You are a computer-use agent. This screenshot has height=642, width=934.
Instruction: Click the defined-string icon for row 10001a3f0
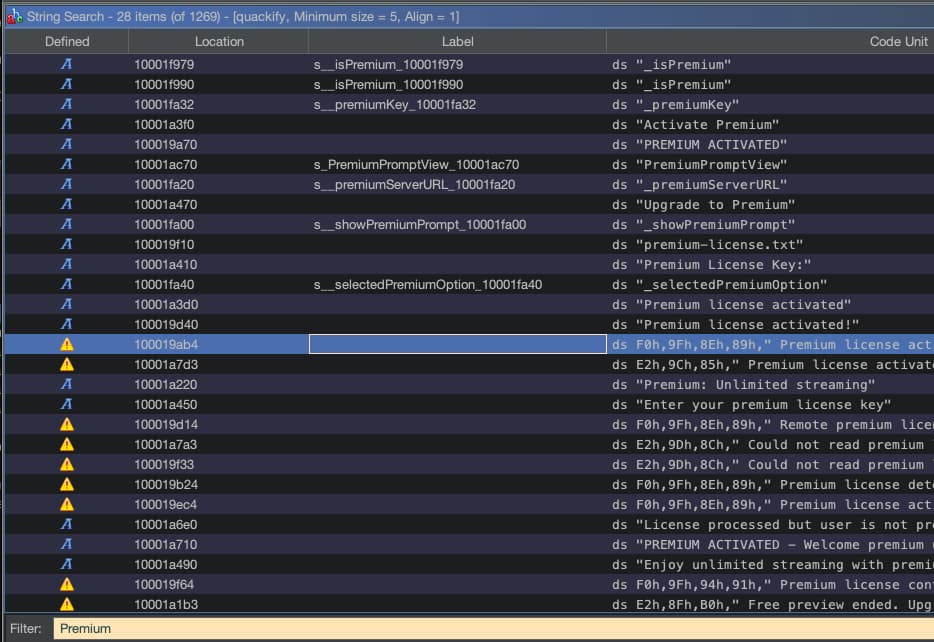[67, 124]
